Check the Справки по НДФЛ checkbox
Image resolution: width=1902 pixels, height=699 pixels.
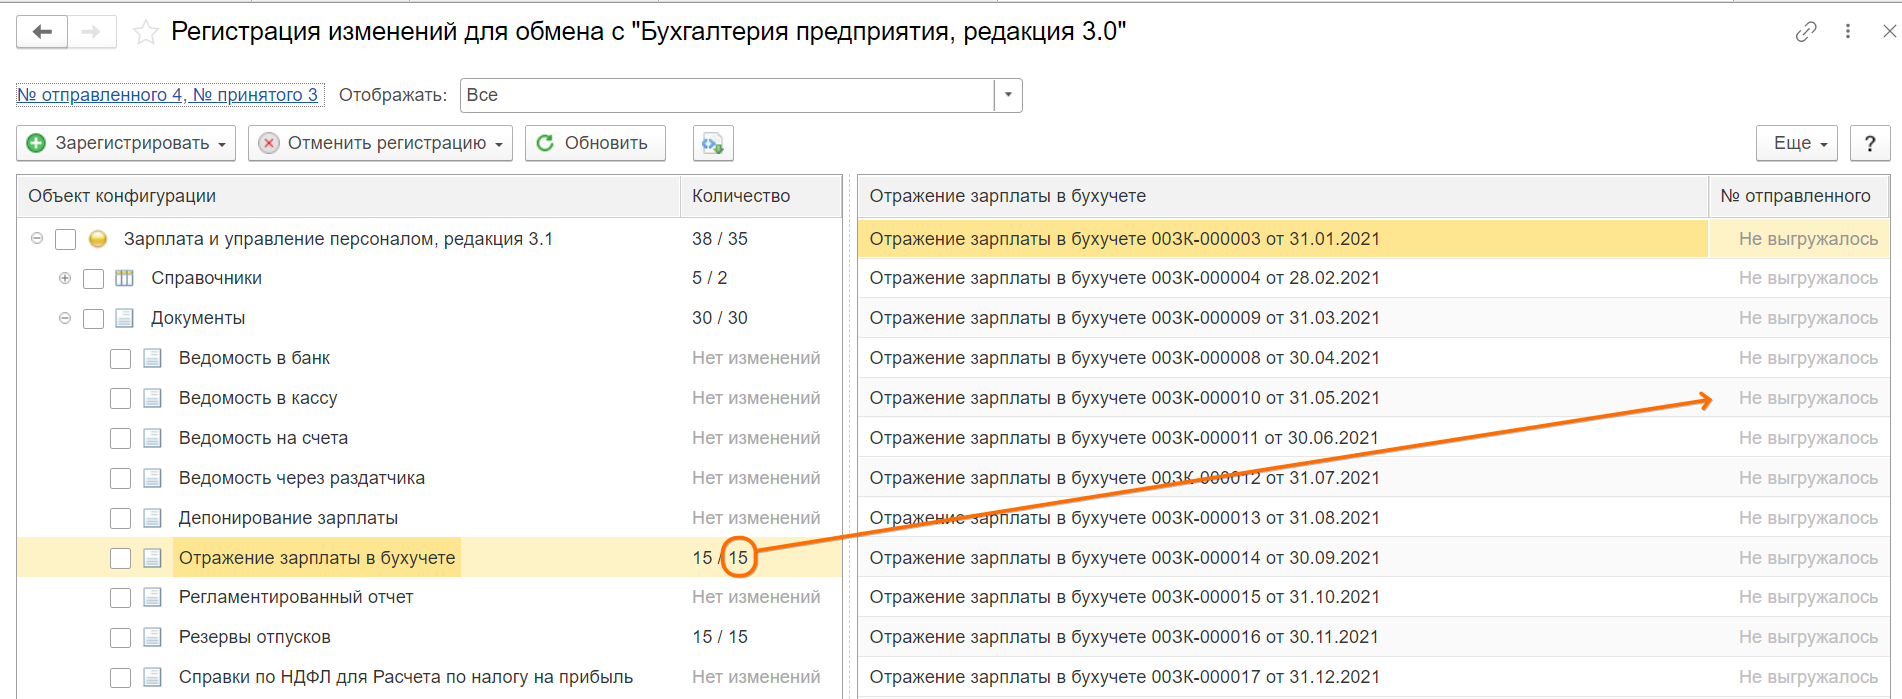121,677
